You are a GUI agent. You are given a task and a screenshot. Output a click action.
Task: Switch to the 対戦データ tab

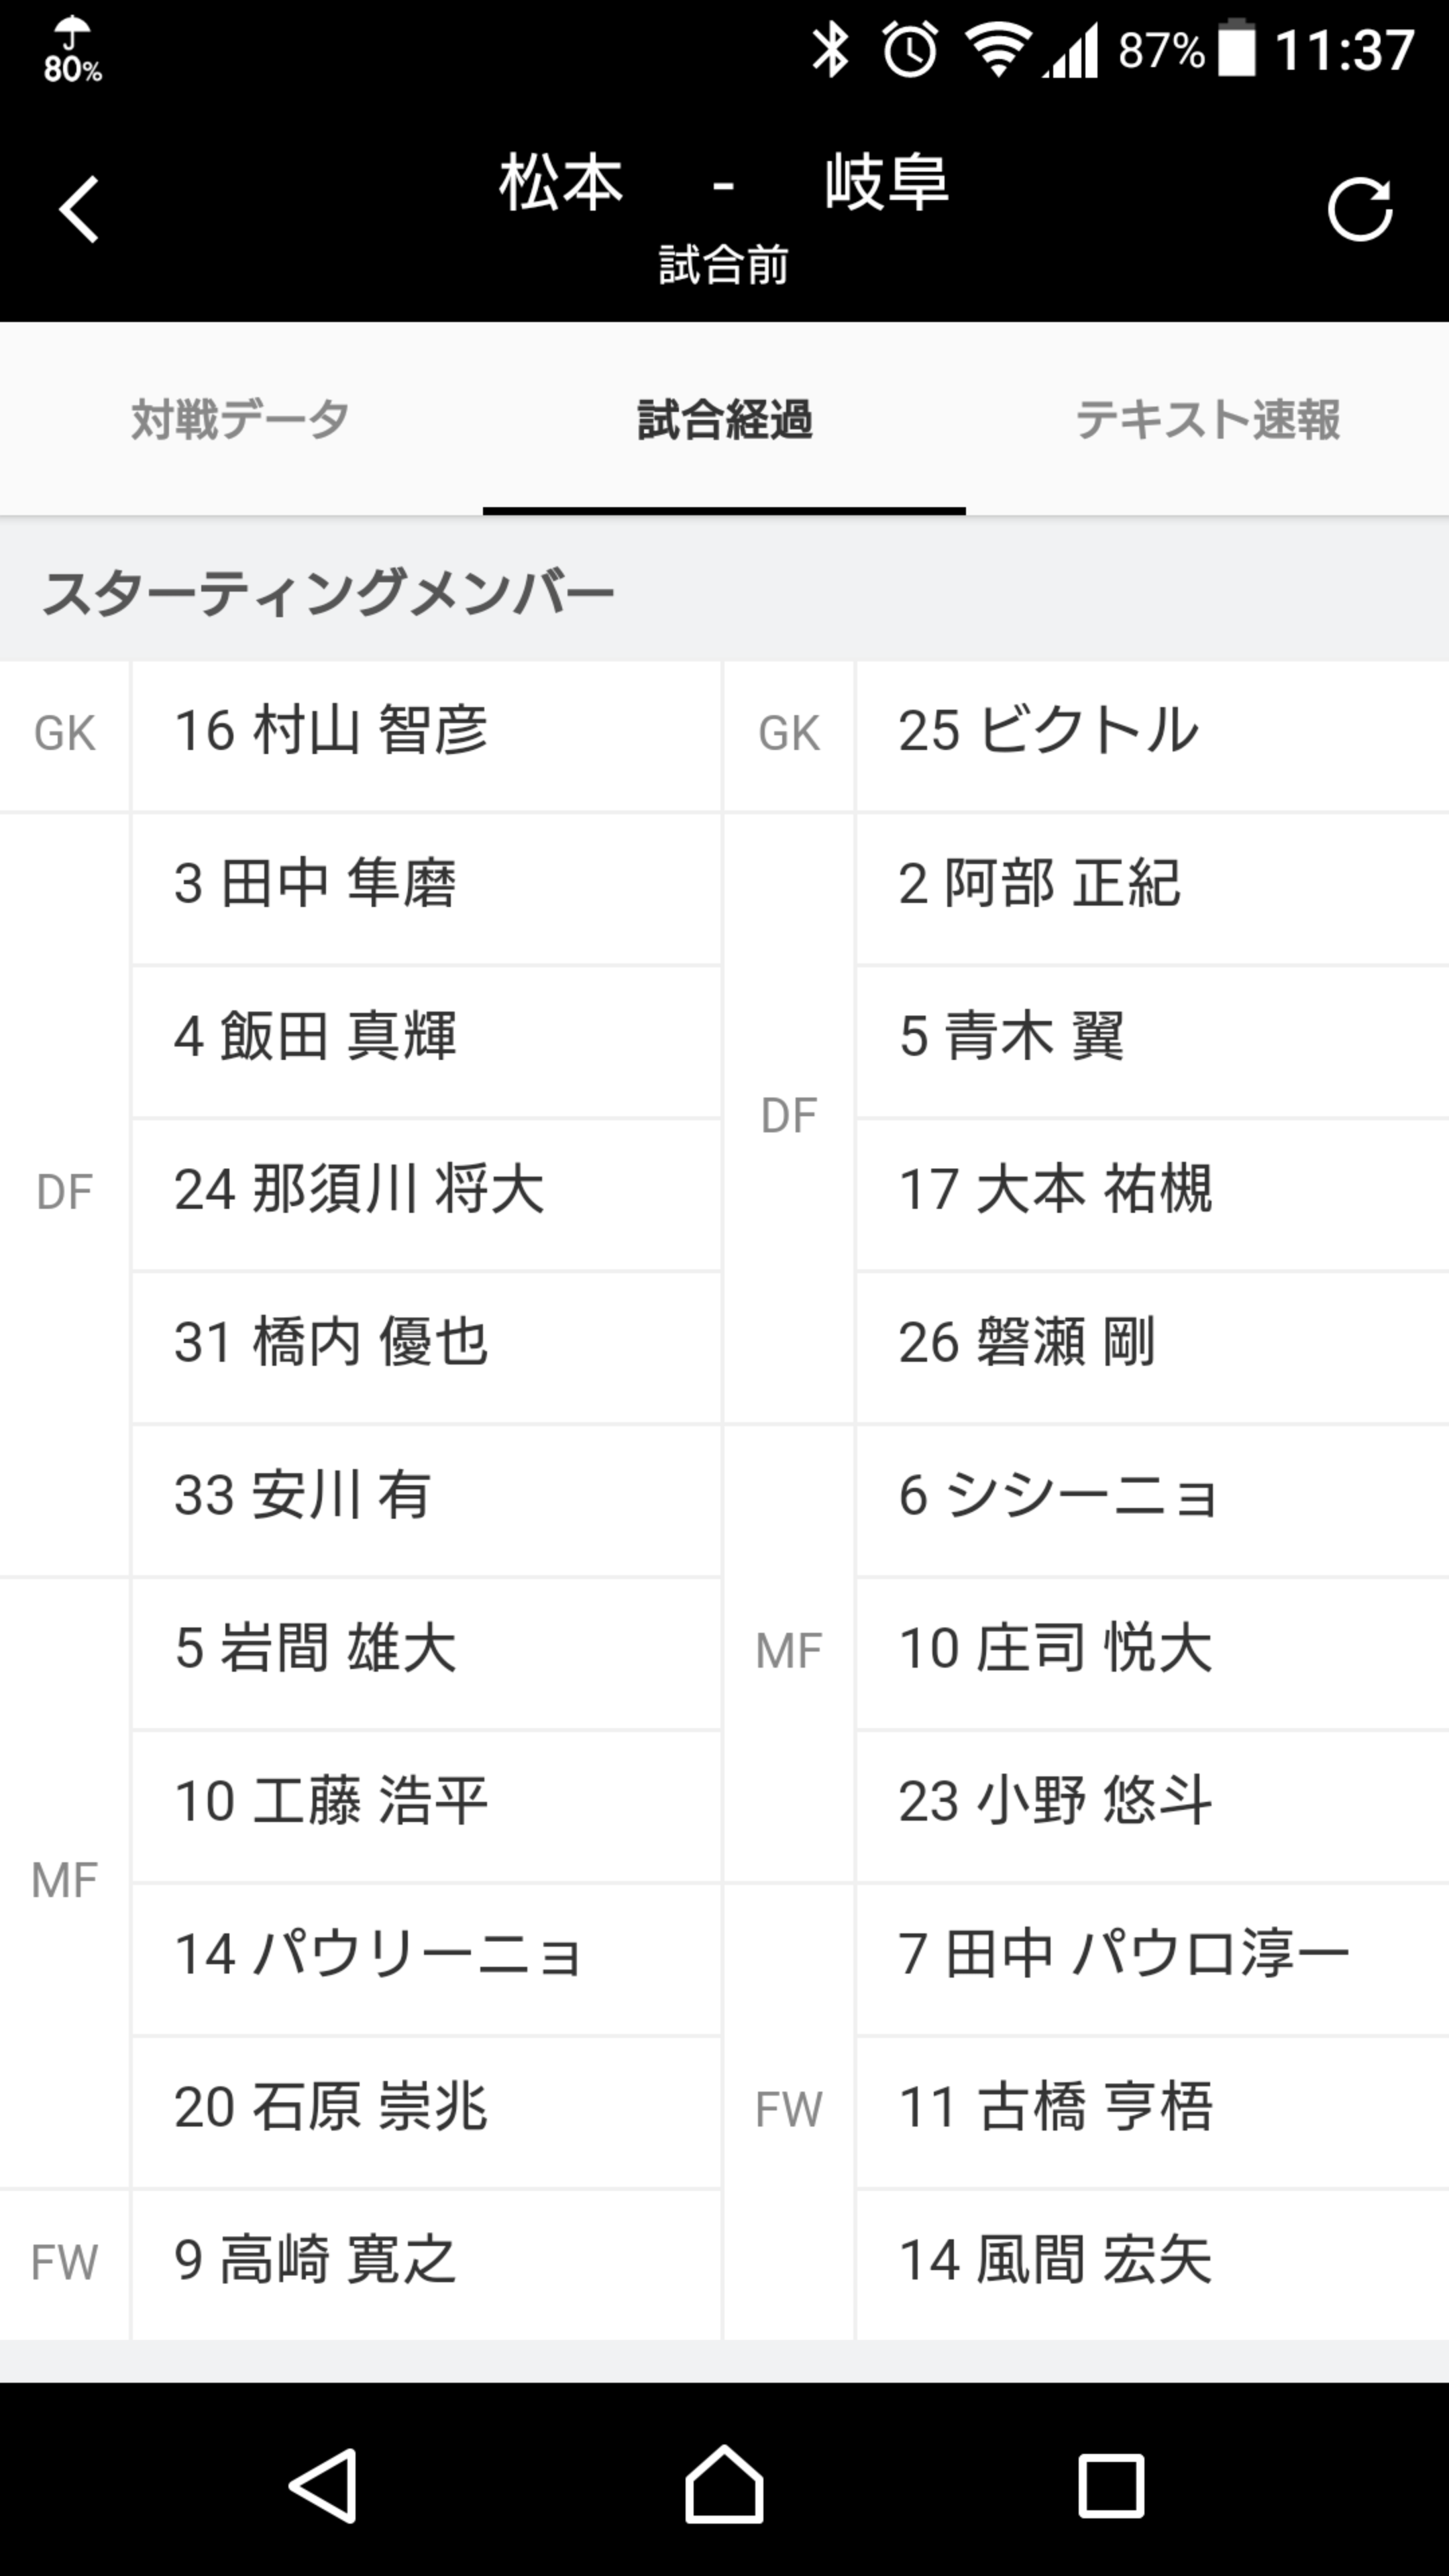(x=241, y=419)
